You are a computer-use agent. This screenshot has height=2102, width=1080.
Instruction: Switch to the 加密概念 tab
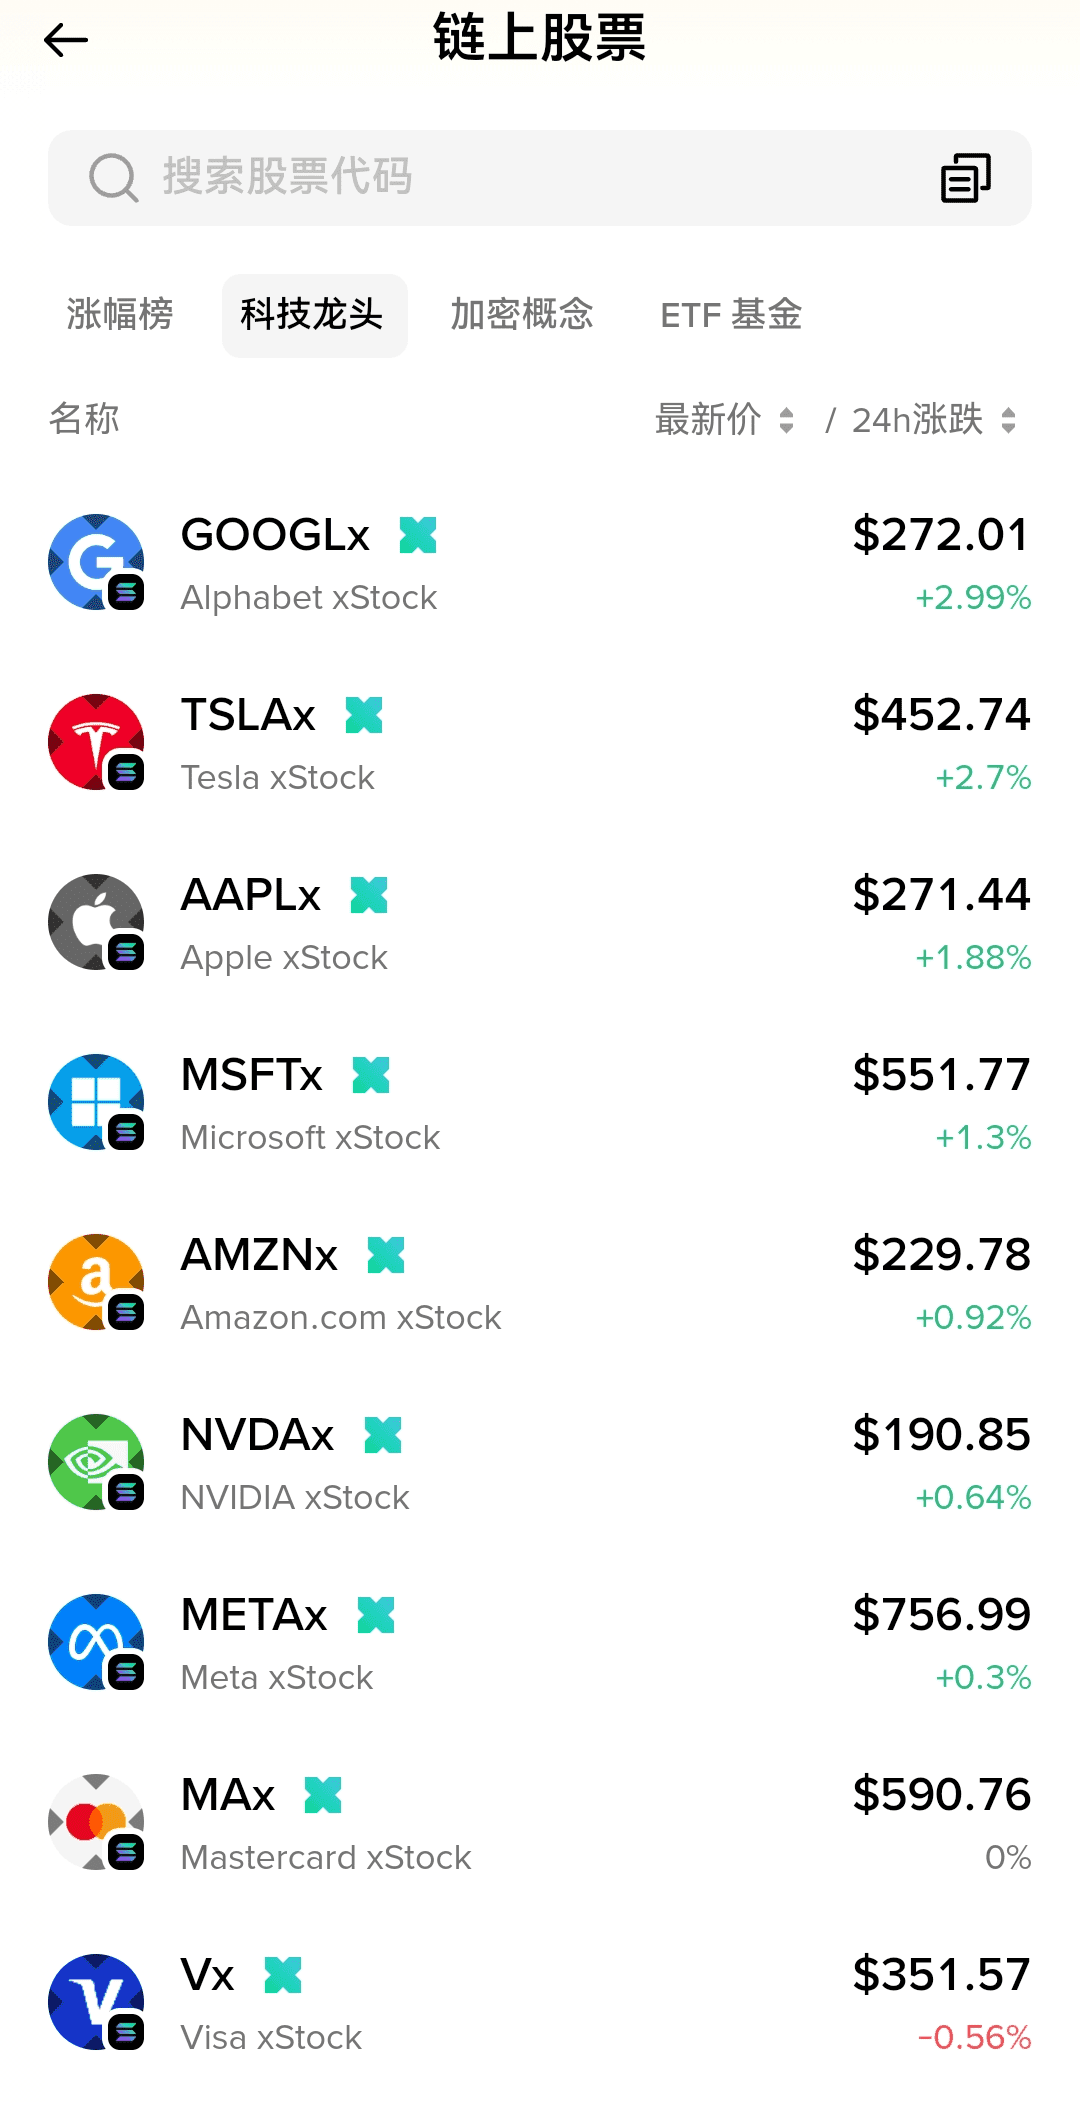click(x=522, y=315)
